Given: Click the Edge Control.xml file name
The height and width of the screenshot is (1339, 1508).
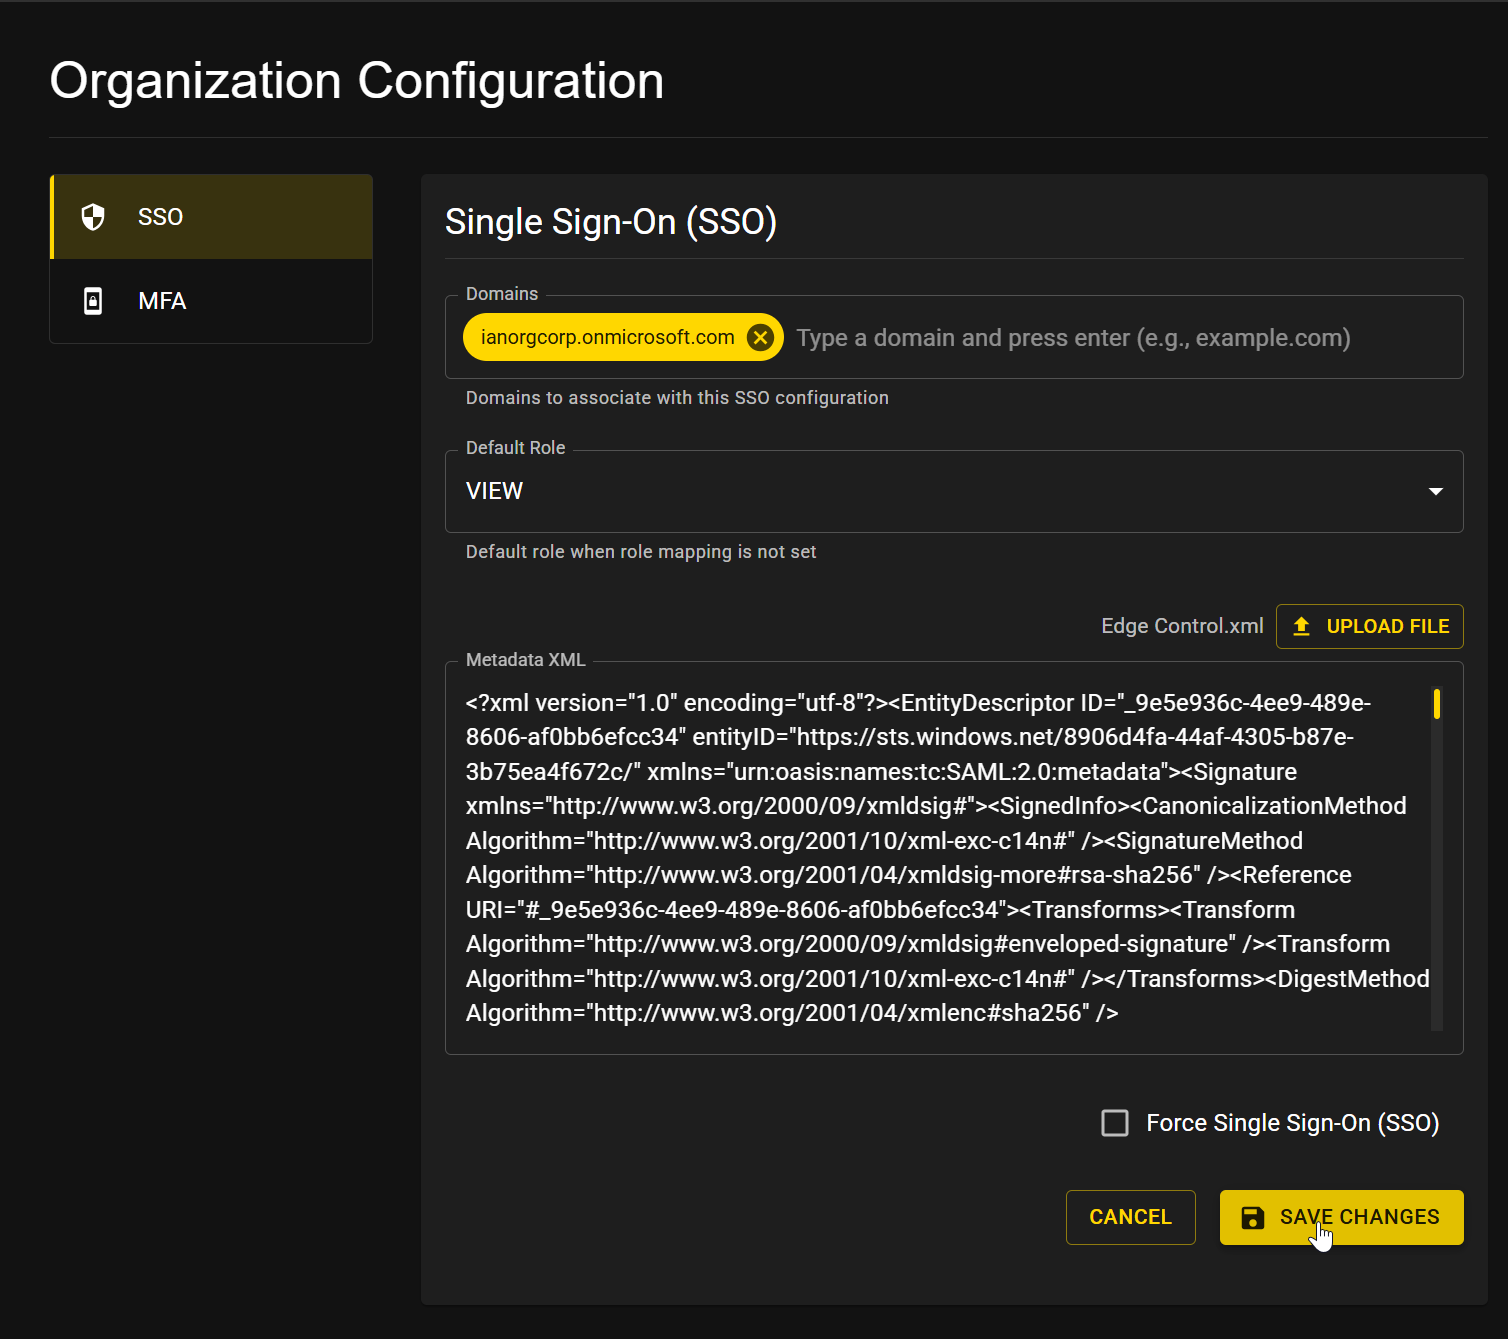Looking at the screenshot, I should (x=1182, y=626).
